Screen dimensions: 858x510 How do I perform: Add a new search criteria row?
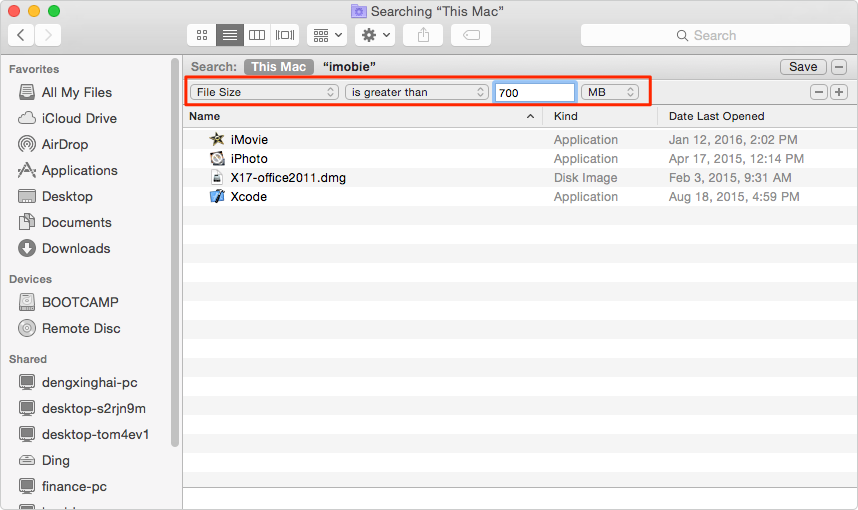click(x=839, y=92)
